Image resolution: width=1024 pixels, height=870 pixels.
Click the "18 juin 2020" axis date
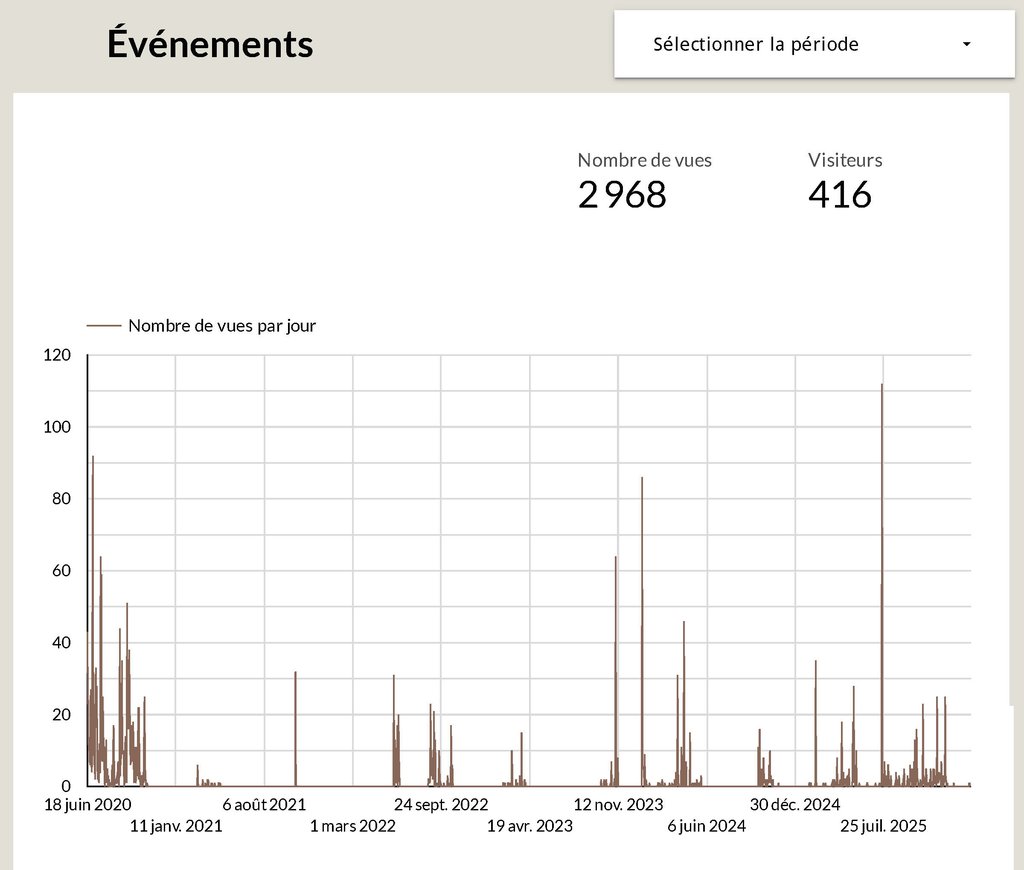88,805
